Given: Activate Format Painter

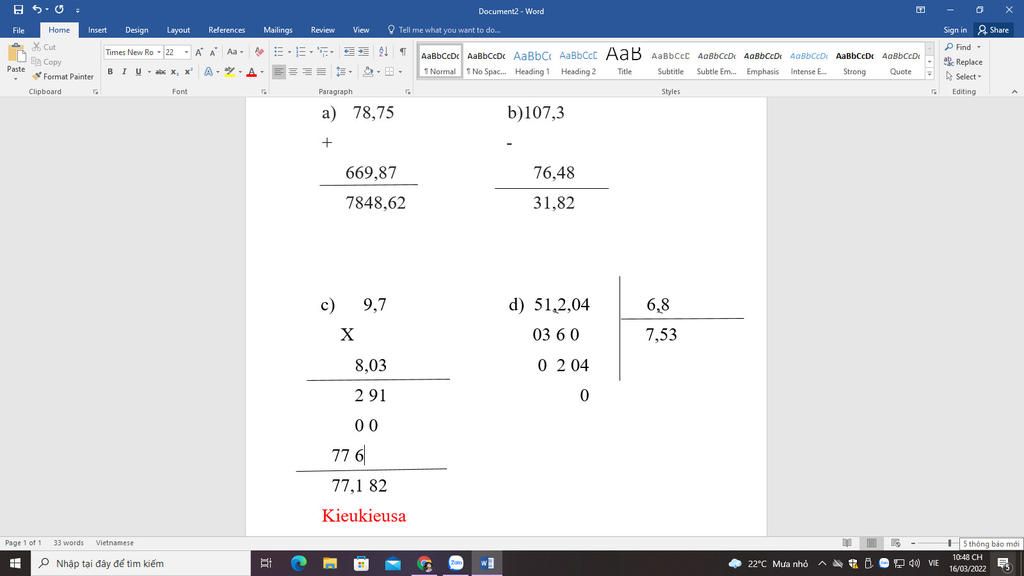Looking at the screenshot, I should point(63,76).
